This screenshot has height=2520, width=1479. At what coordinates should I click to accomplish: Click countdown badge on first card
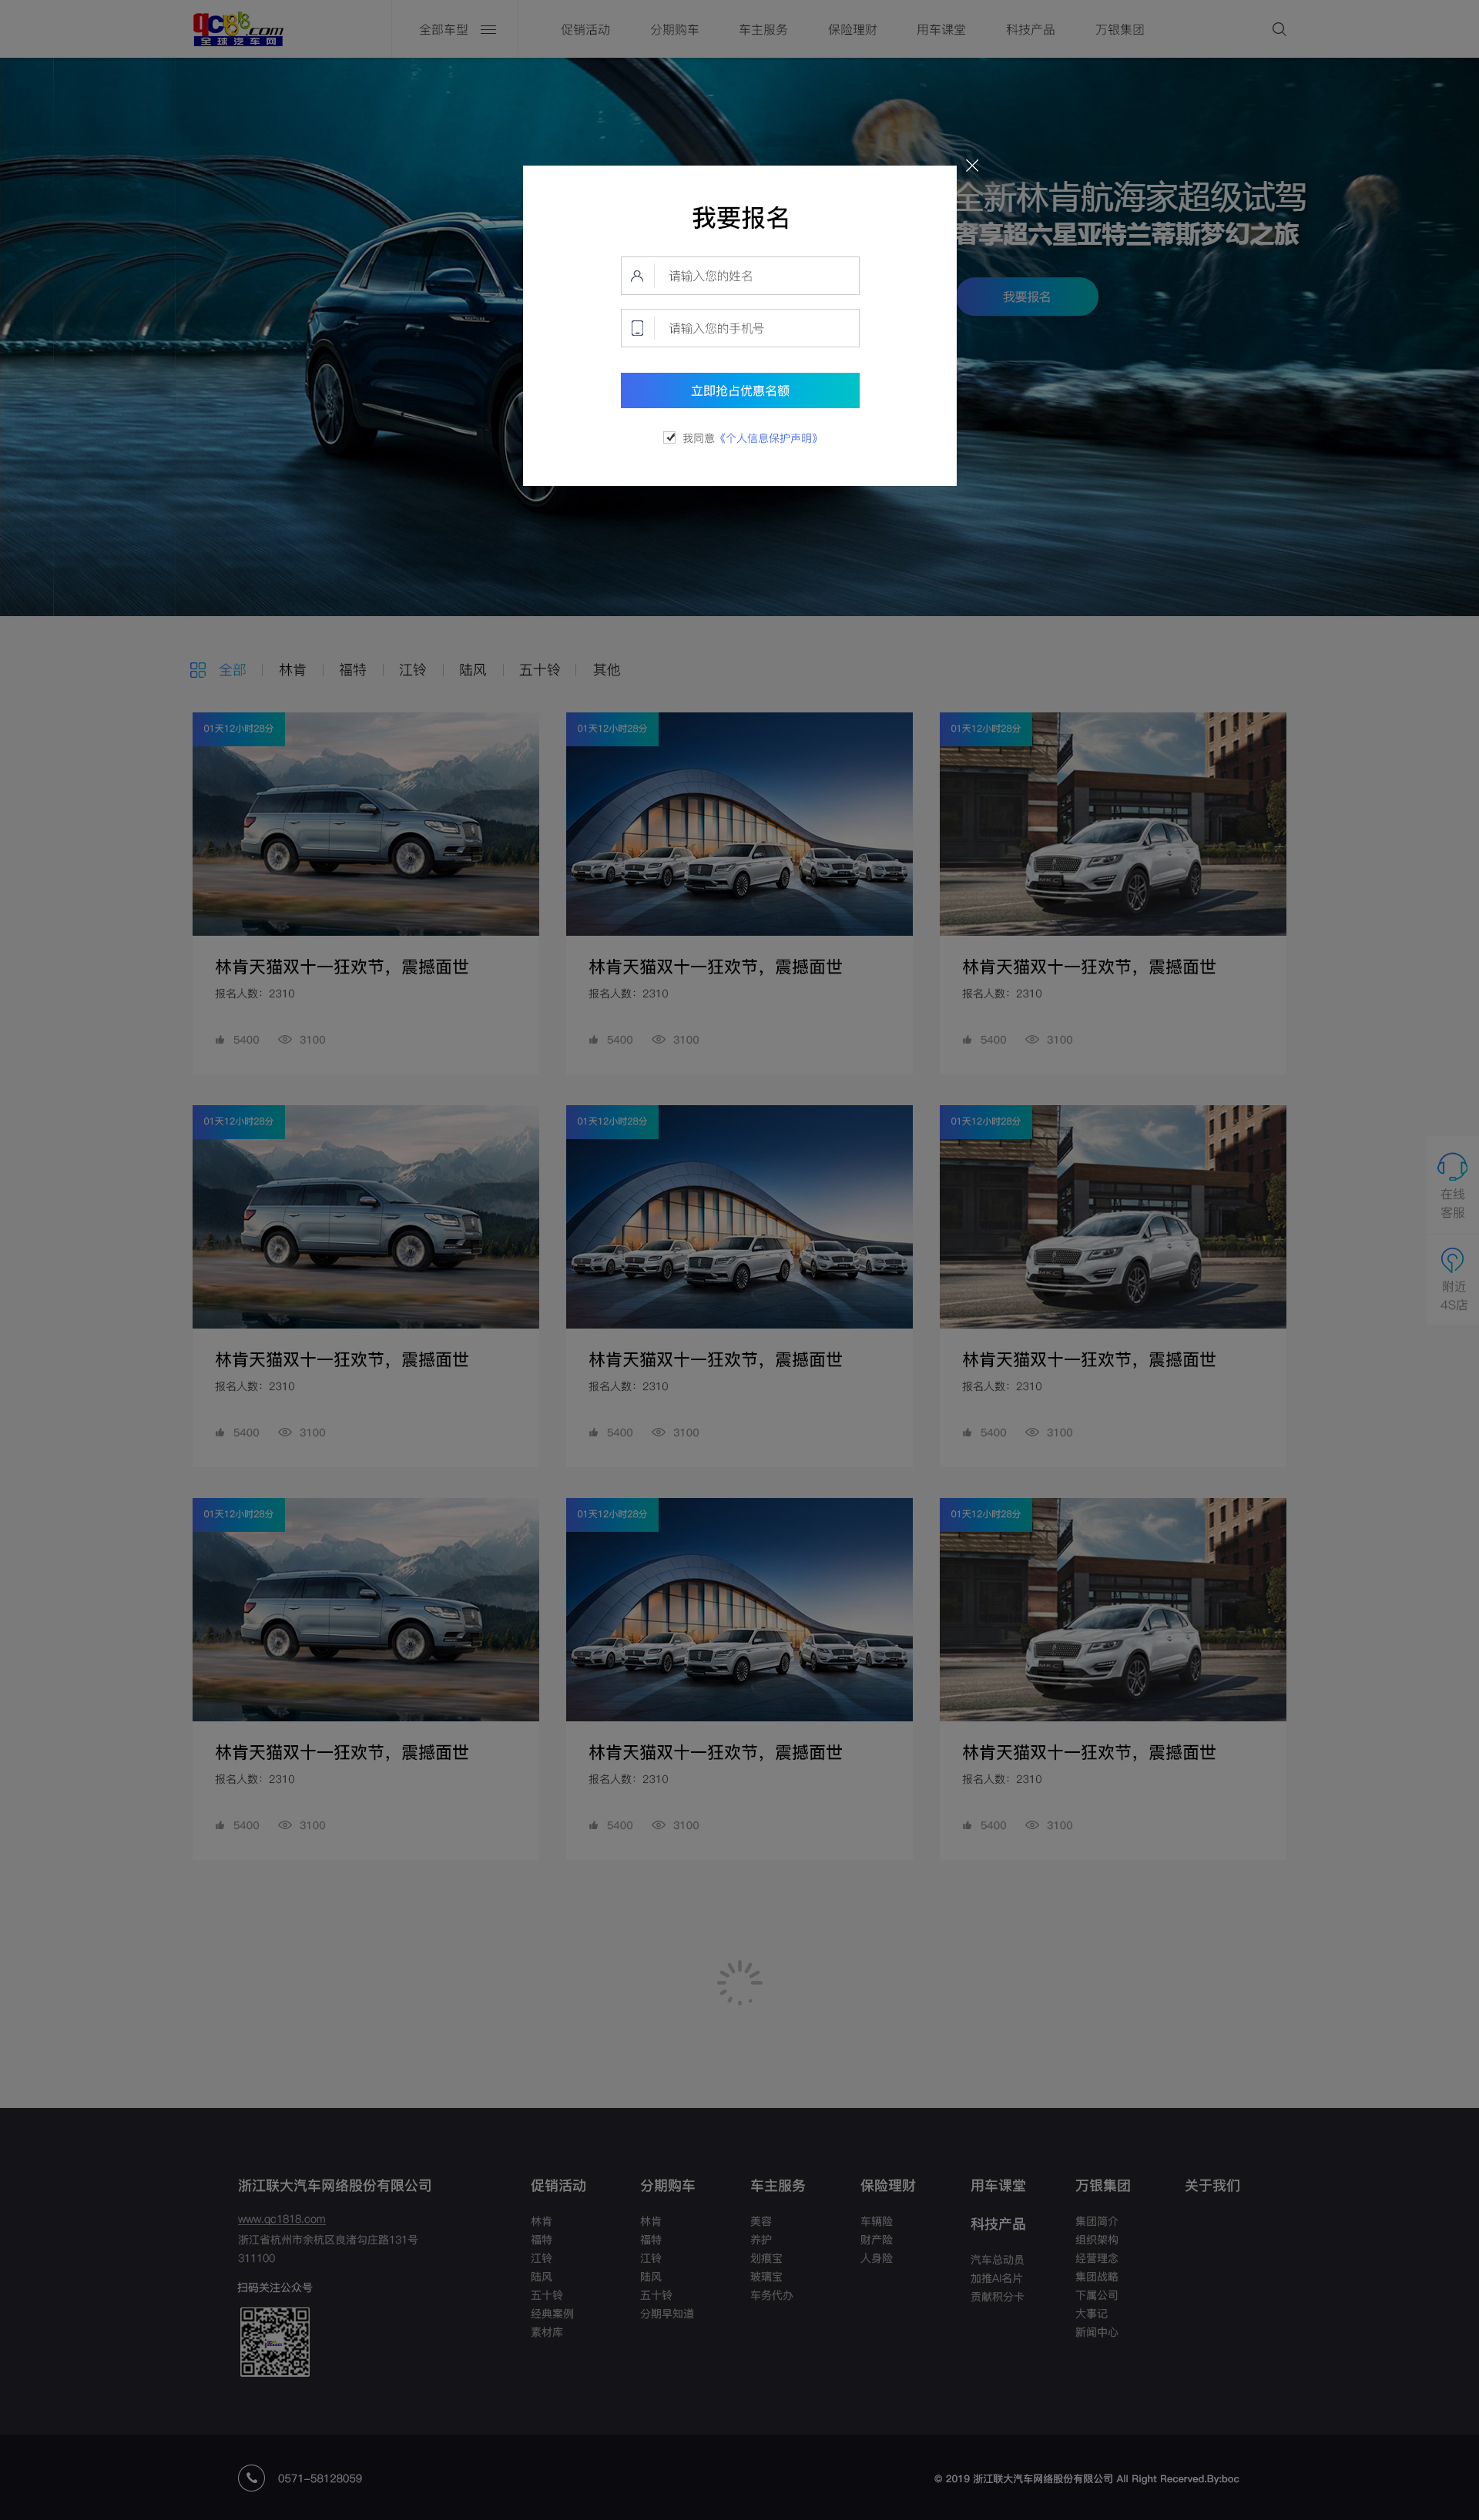[x=238, y=728]
